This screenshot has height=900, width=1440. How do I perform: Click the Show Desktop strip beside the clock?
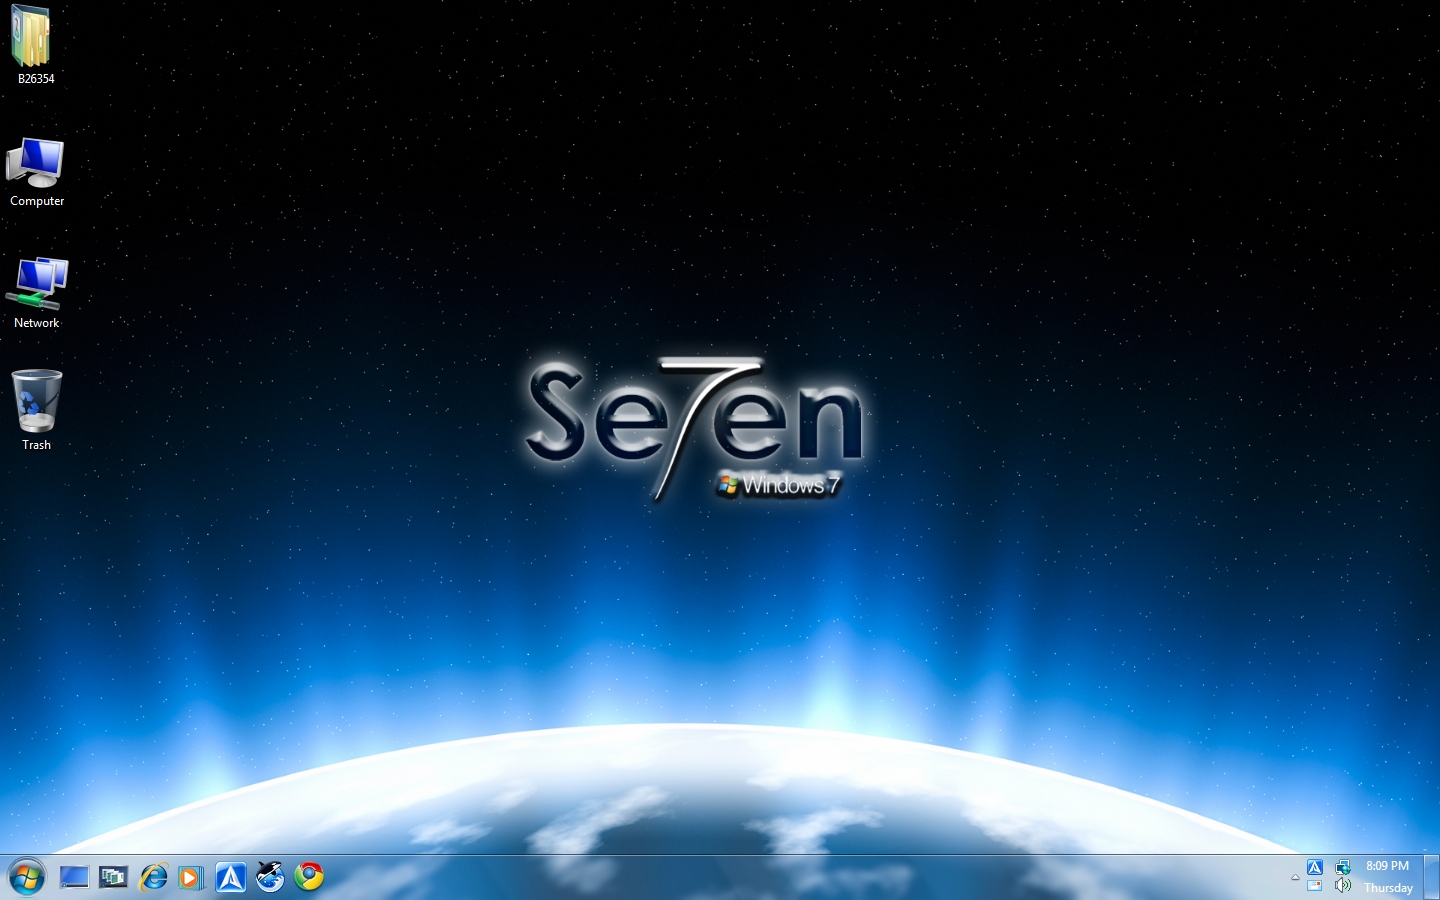[1431, 877]
